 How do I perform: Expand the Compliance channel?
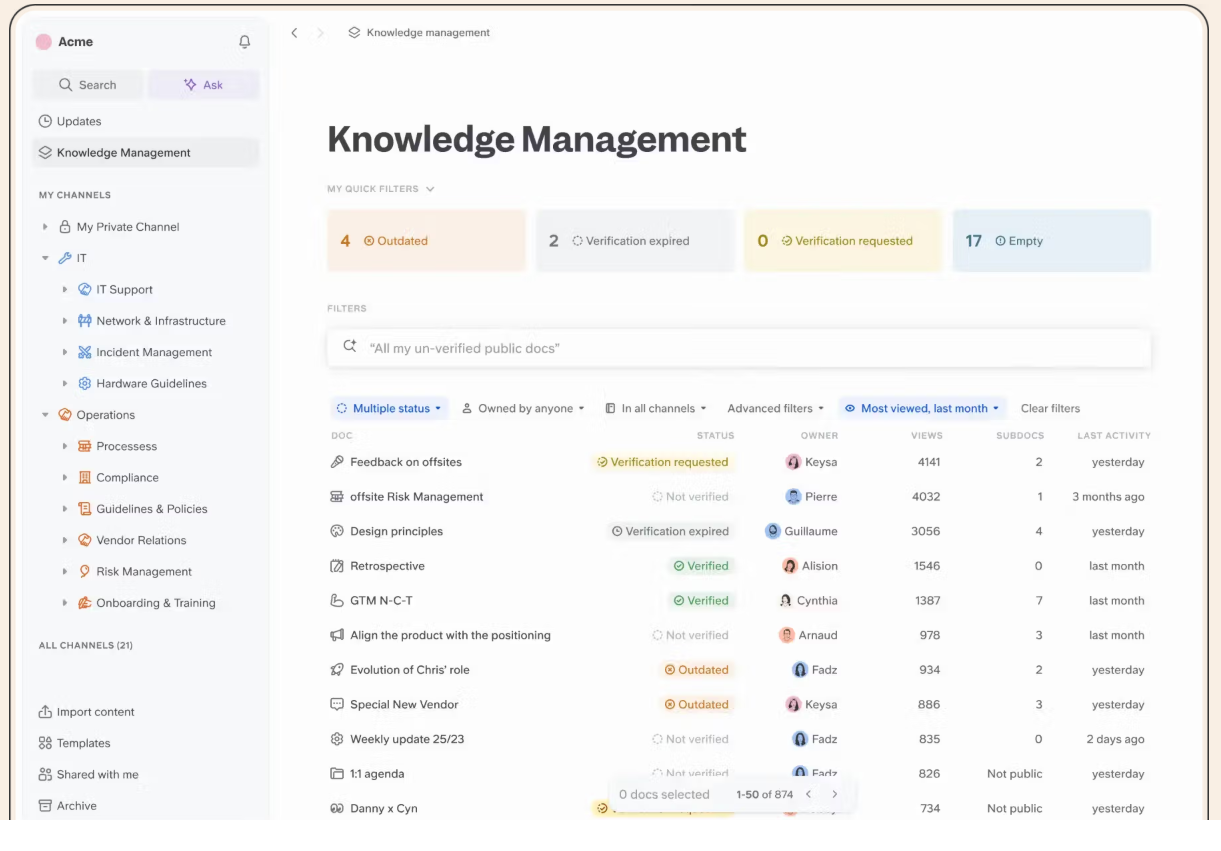[x=65, y=478]
